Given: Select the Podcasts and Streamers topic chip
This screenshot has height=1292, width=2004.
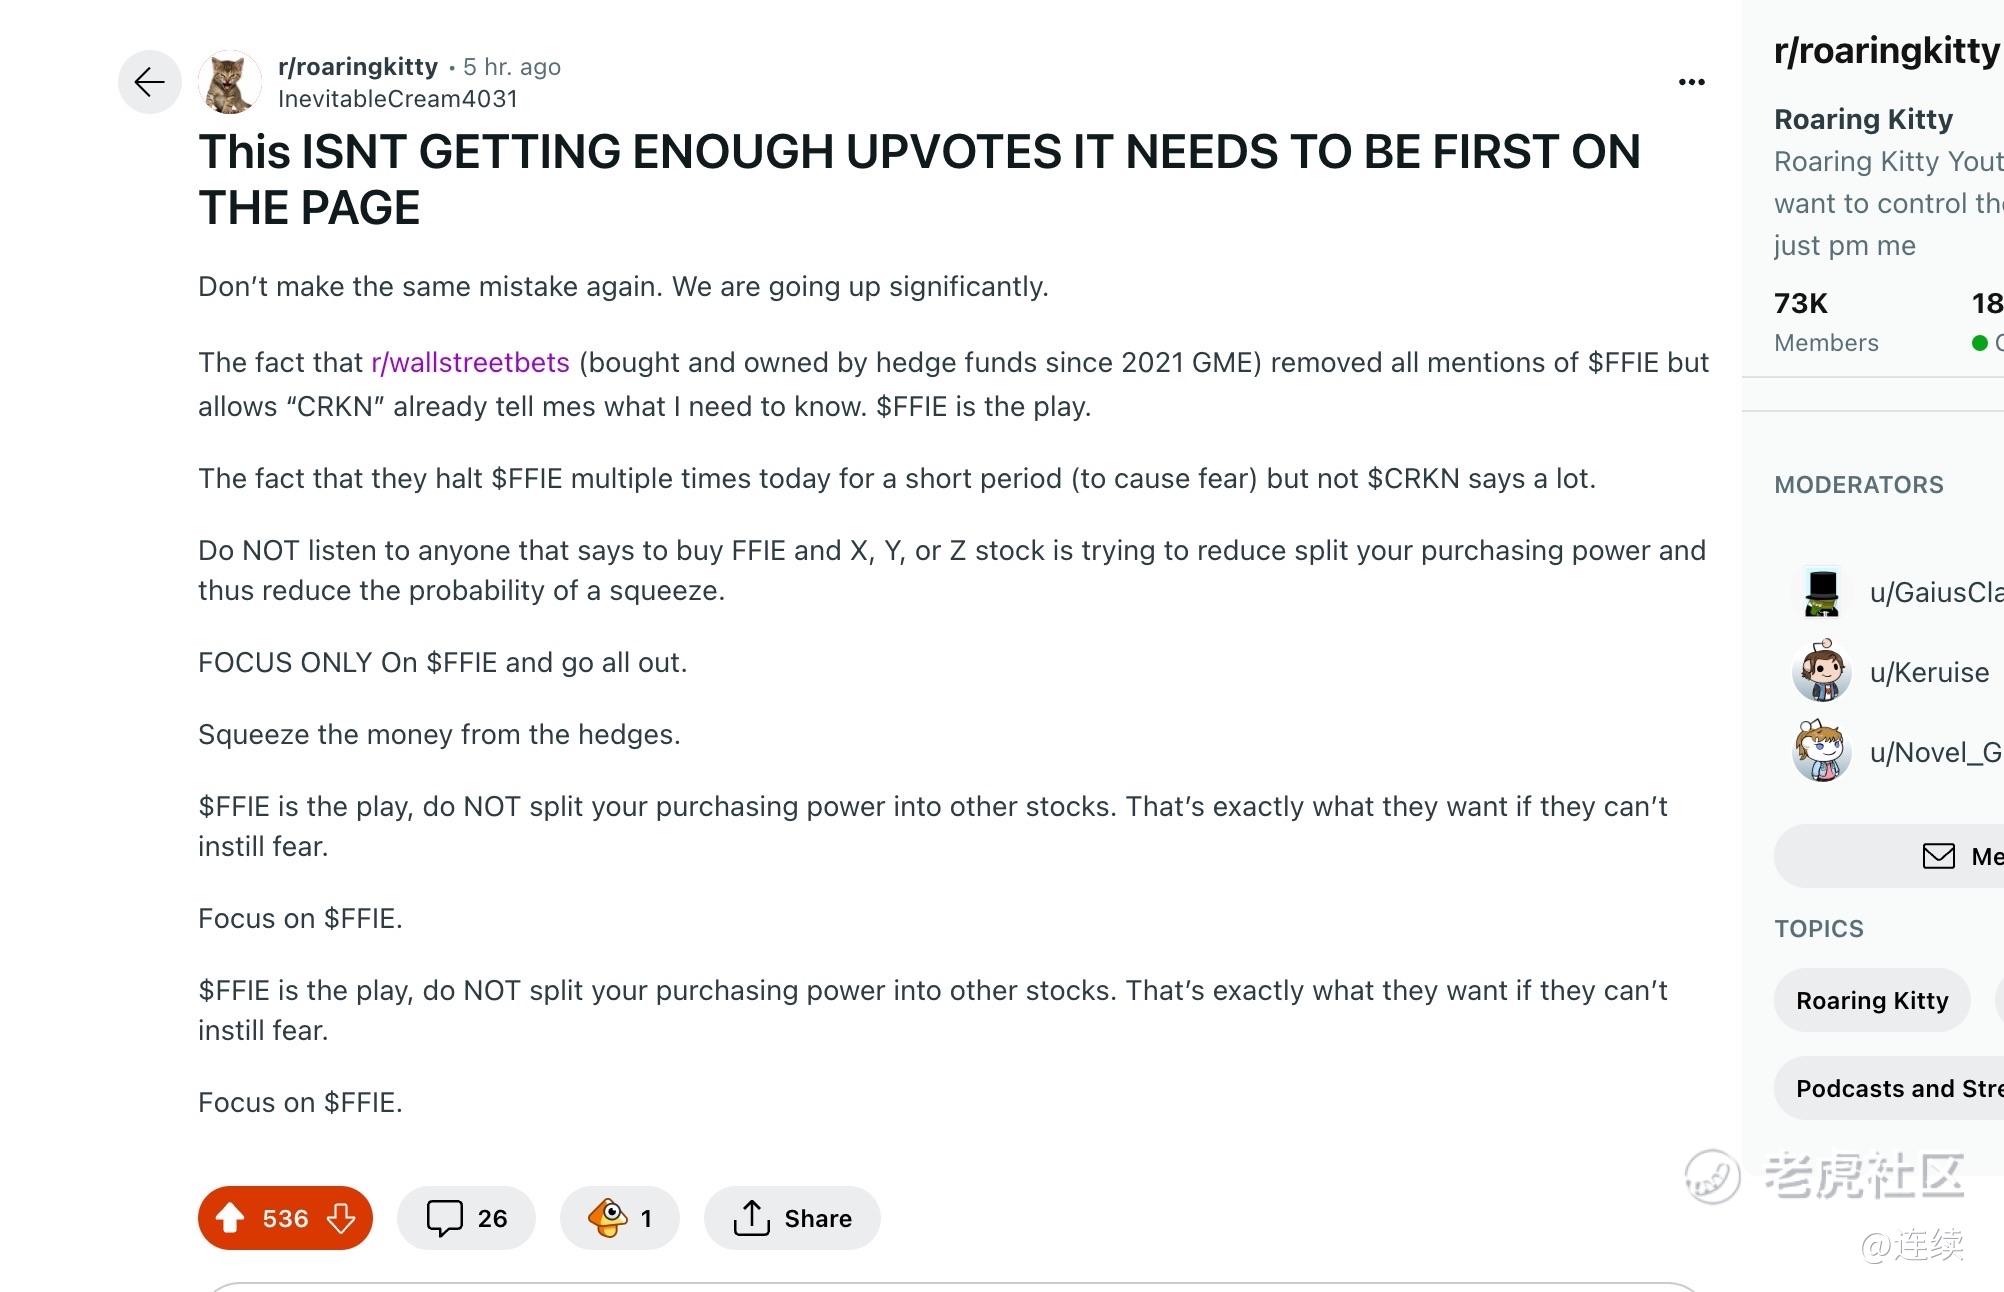Looking at the screenshot, I should 1889,1088.
